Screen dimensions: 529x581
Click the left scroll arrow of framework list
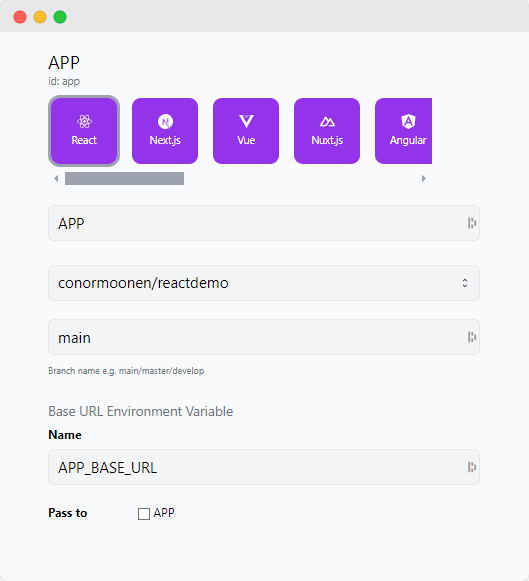(56, 179)
